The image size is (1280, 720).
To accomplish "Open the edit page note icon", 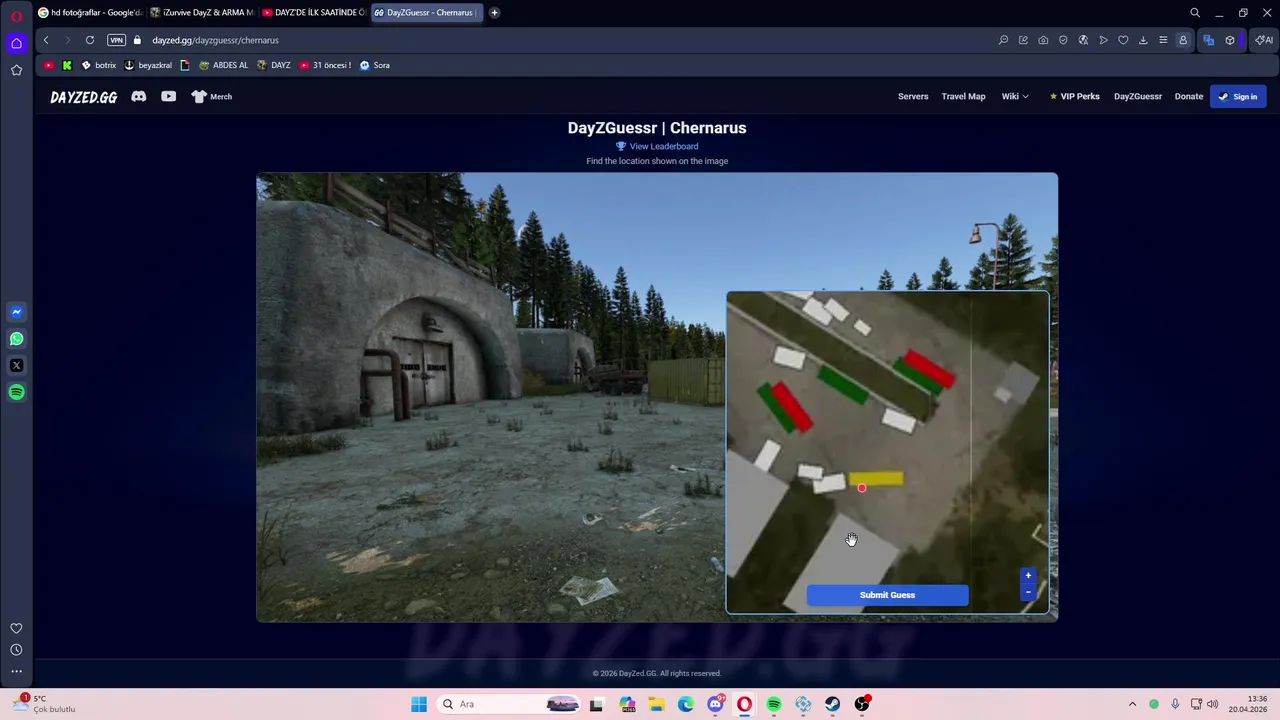I will pos(1023,40).
